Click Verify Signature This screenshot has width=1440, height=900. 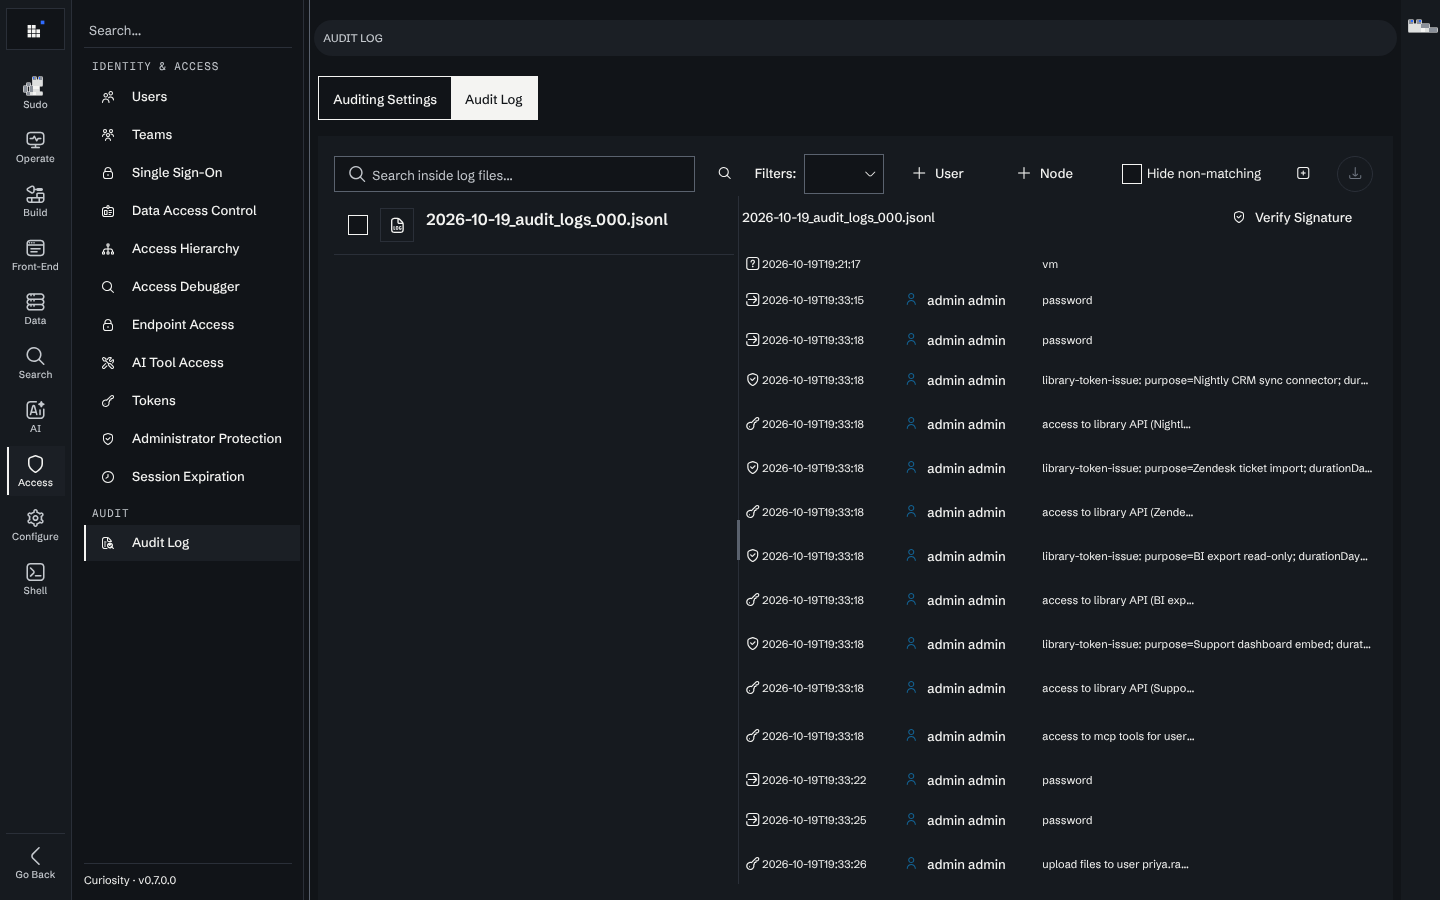point(1292,218)
